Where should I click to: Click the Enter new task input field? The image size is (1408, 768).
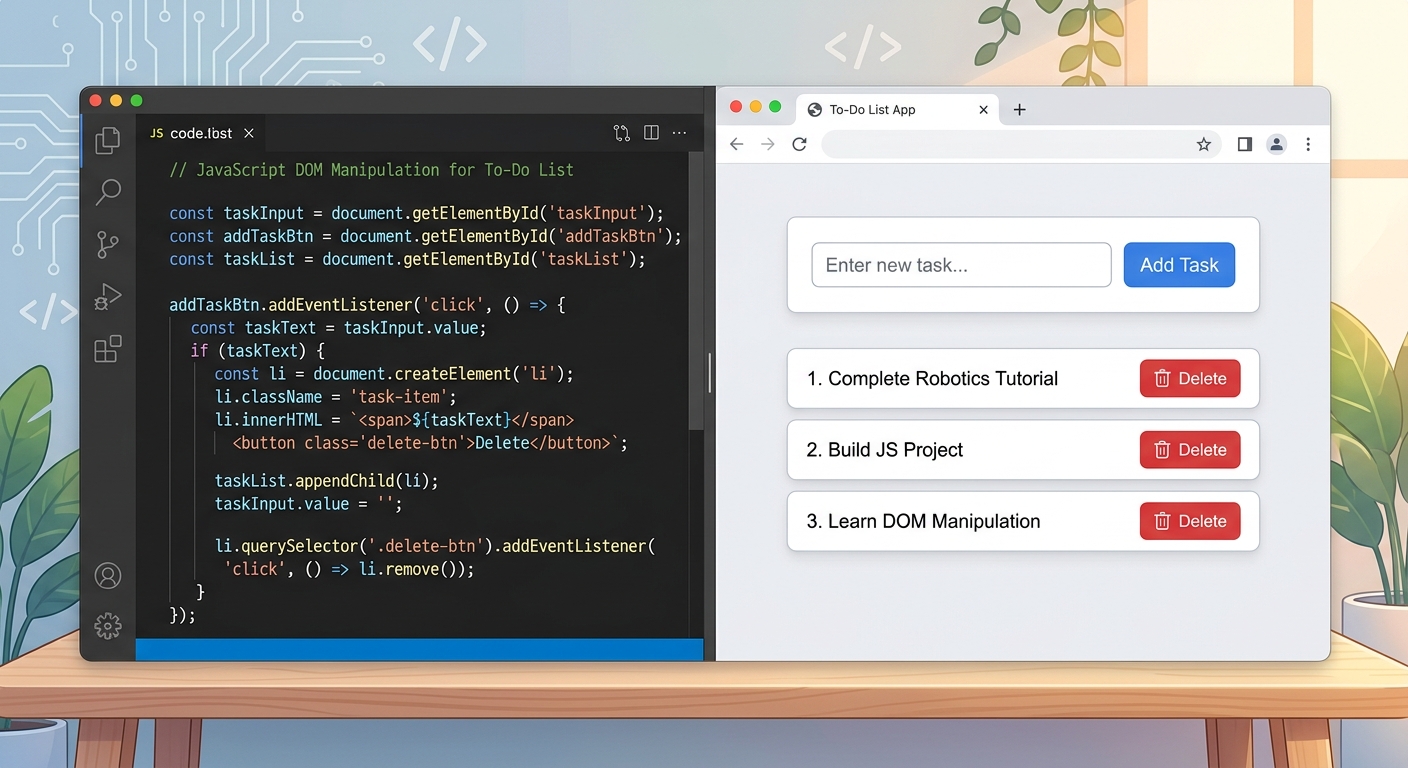pos(961,264)
